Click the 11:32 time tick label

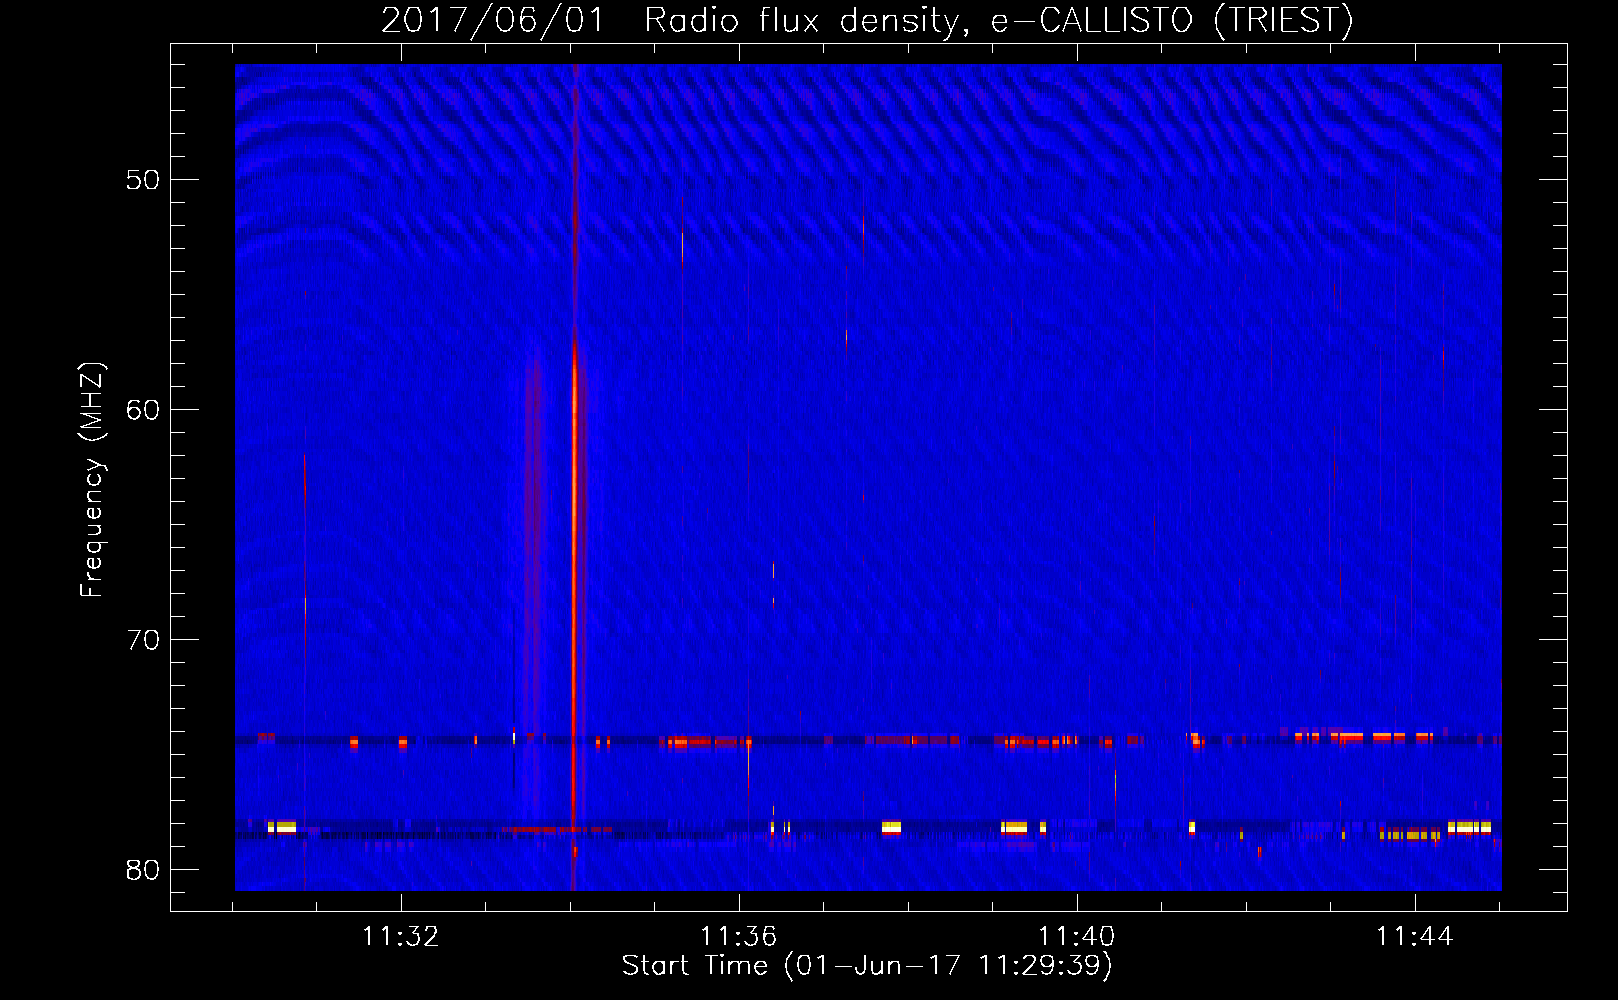click(400, 937)
